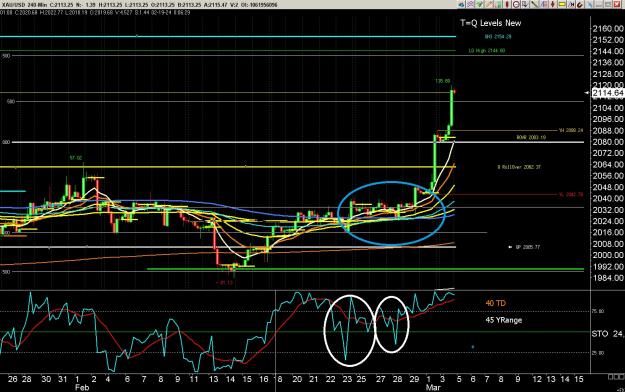625x392 pixels.
Task: Click the red bar toolbar icon
Action: pyautogui.click(x=507, y=4)
